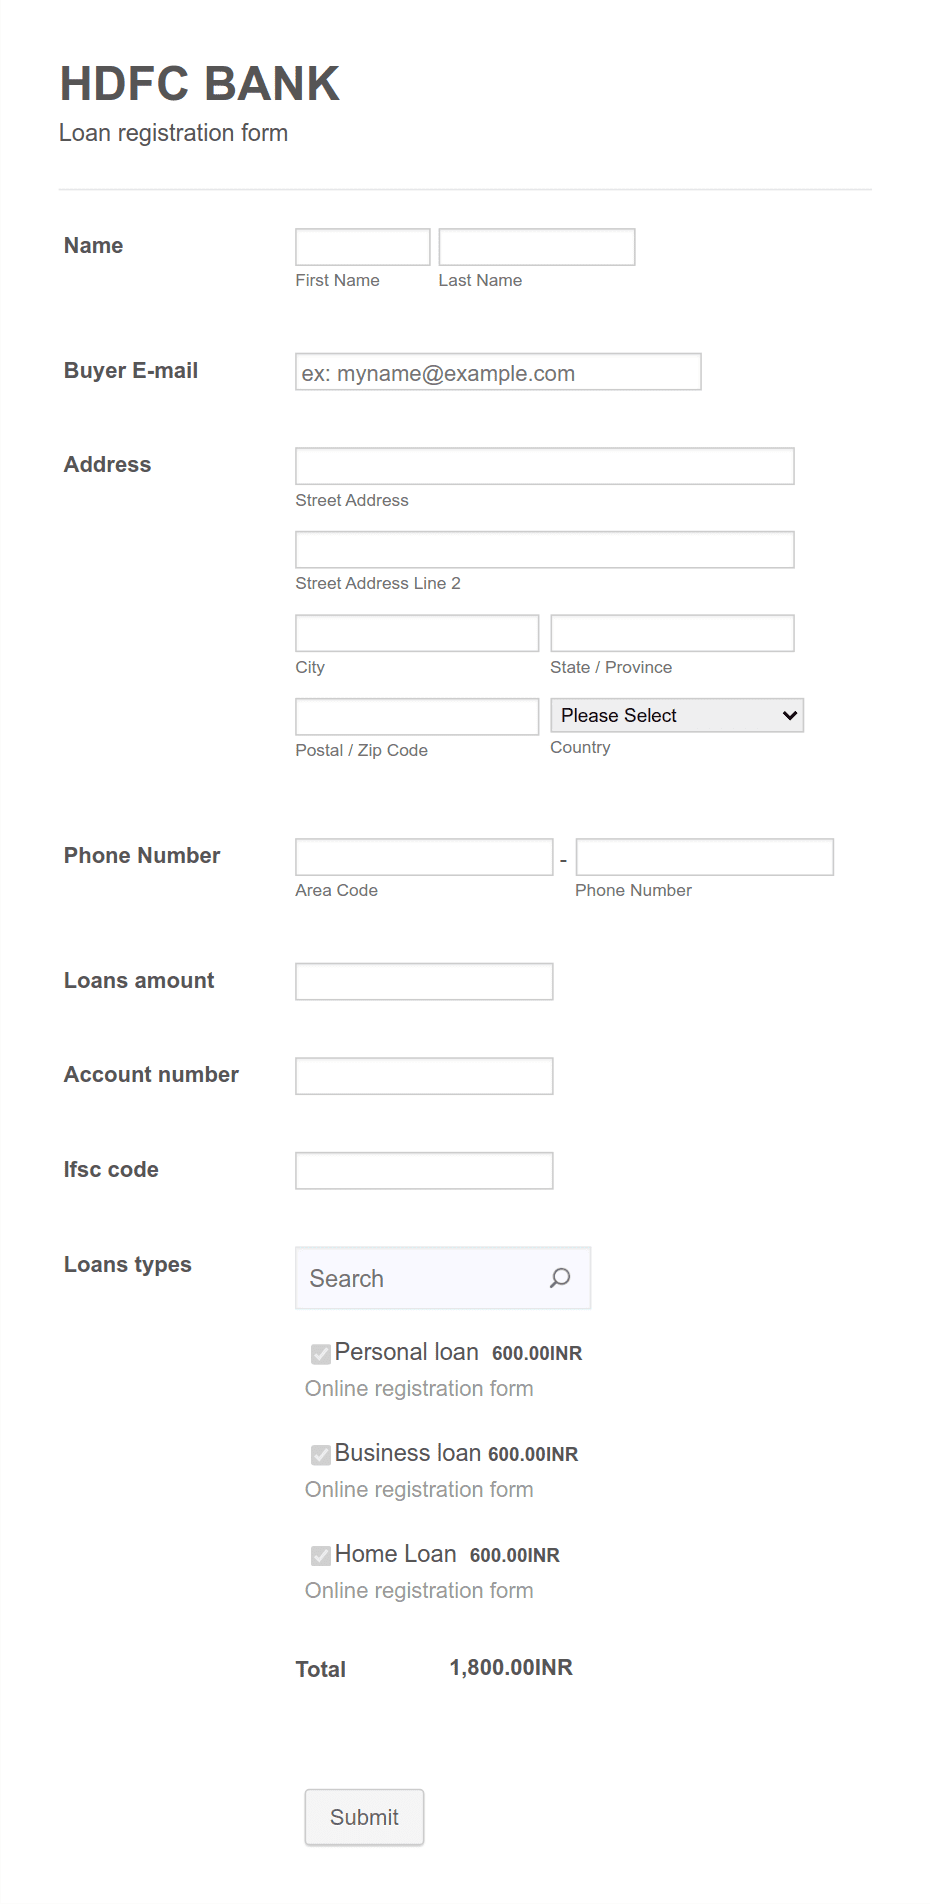Click the Ifsc code input box

point(423,1170)
